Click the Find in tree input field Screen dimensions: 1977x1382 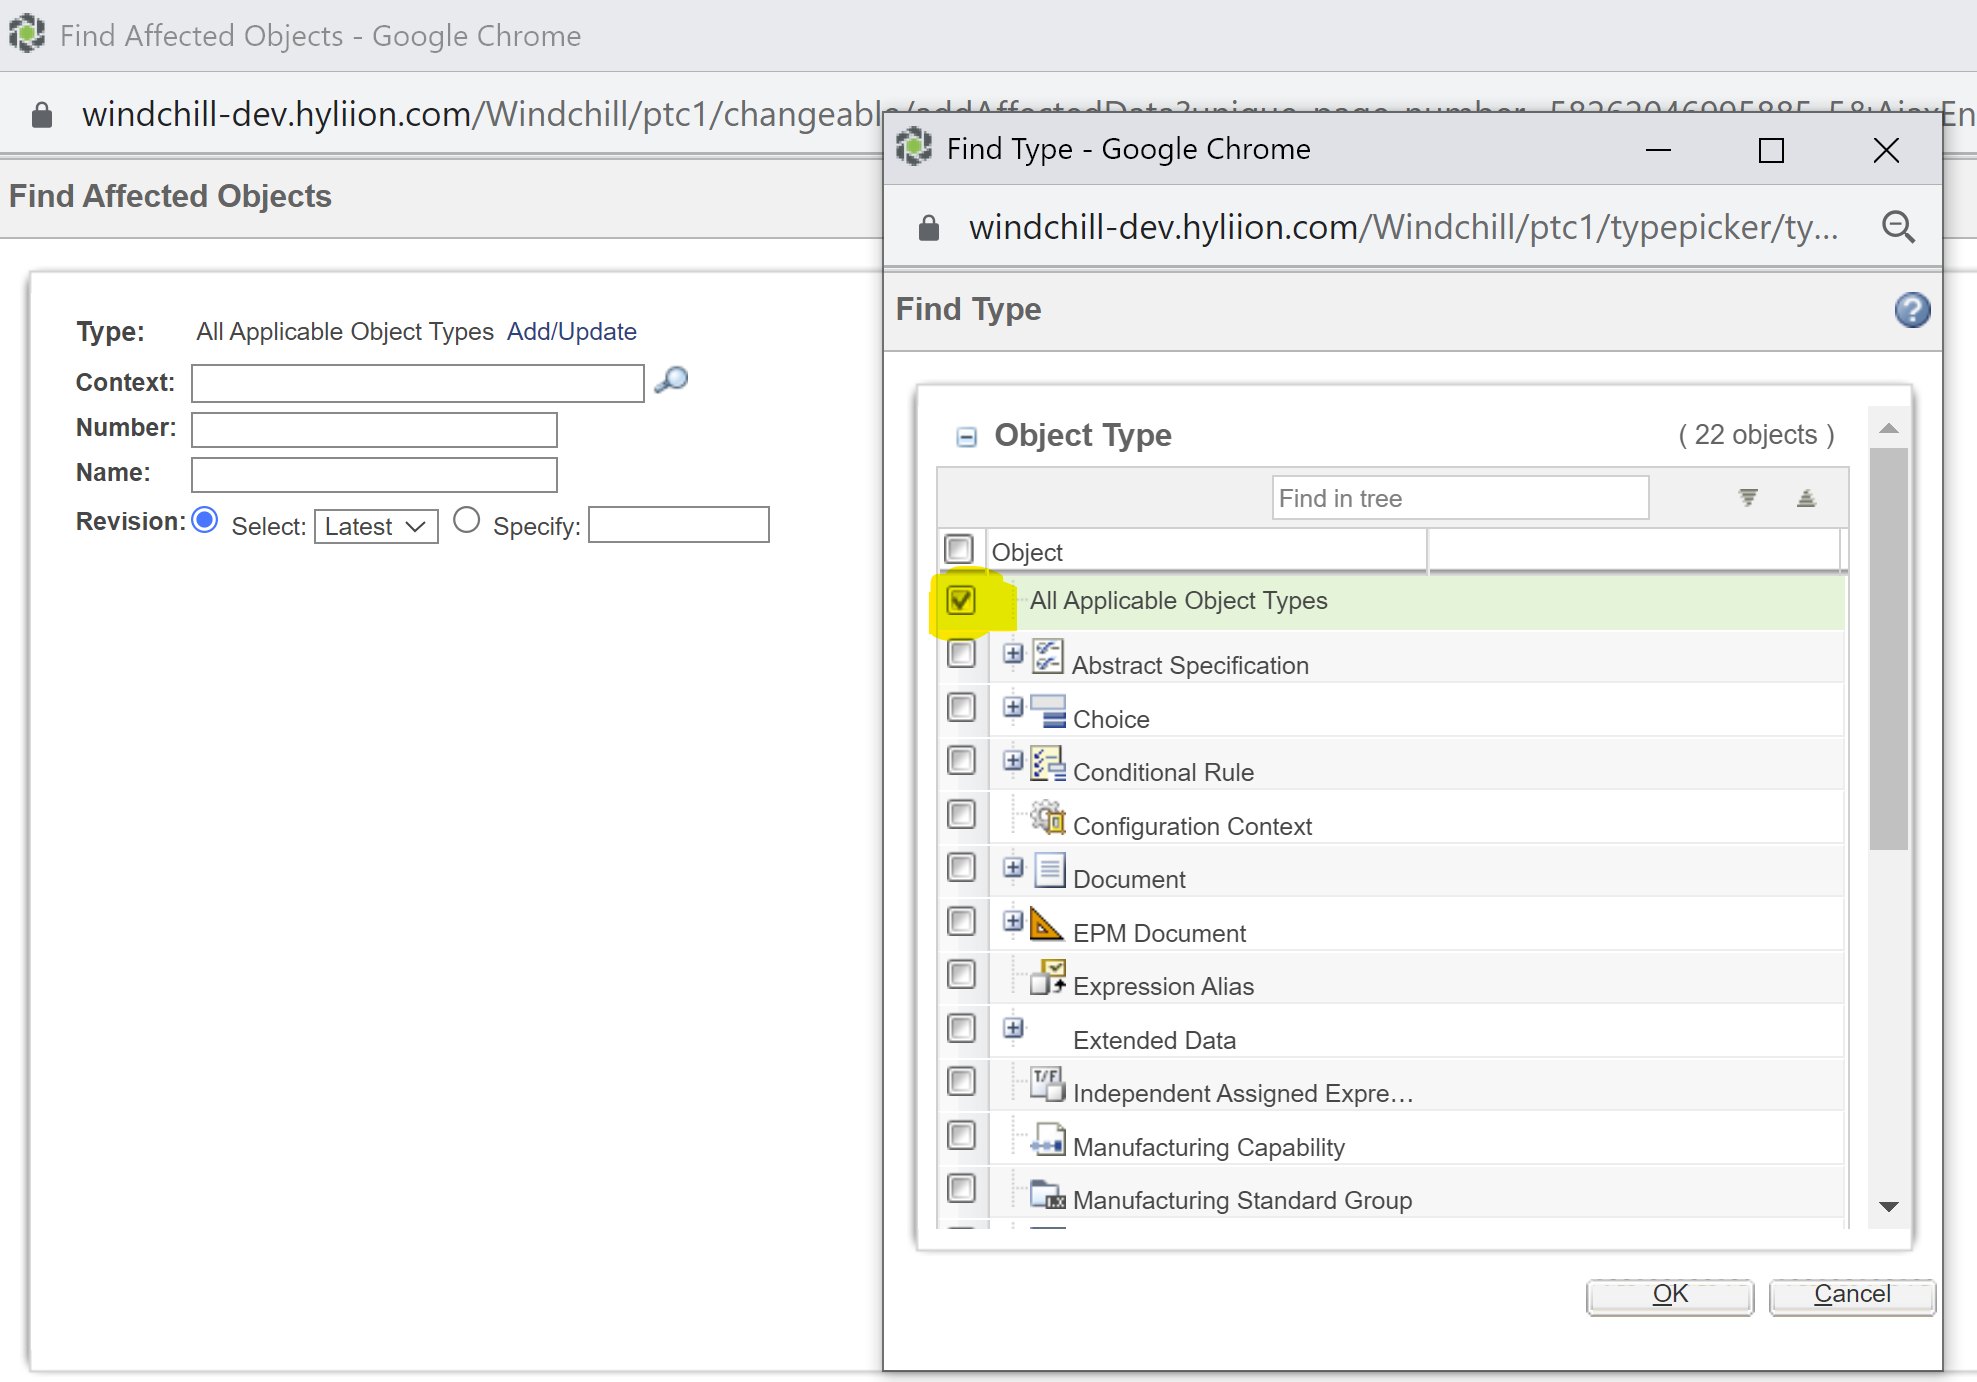click(x=1459, y=498)
